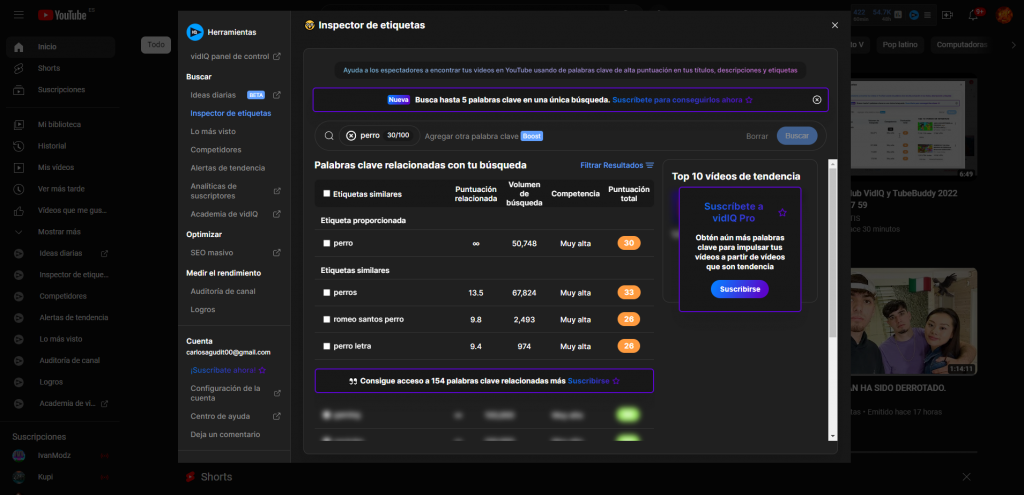The height and width of the screenshot is (495, 1024).
Task: Dismiss the 'Busca hasta 5 palabras clave' banner
Action: (x=817, y=100)
